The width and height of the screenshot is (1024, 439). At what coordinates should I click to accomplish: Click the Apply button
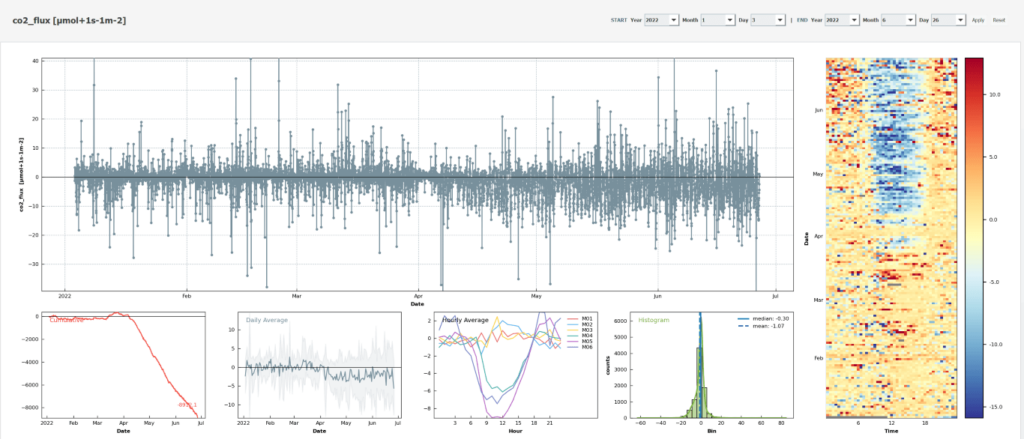(978, 20)
